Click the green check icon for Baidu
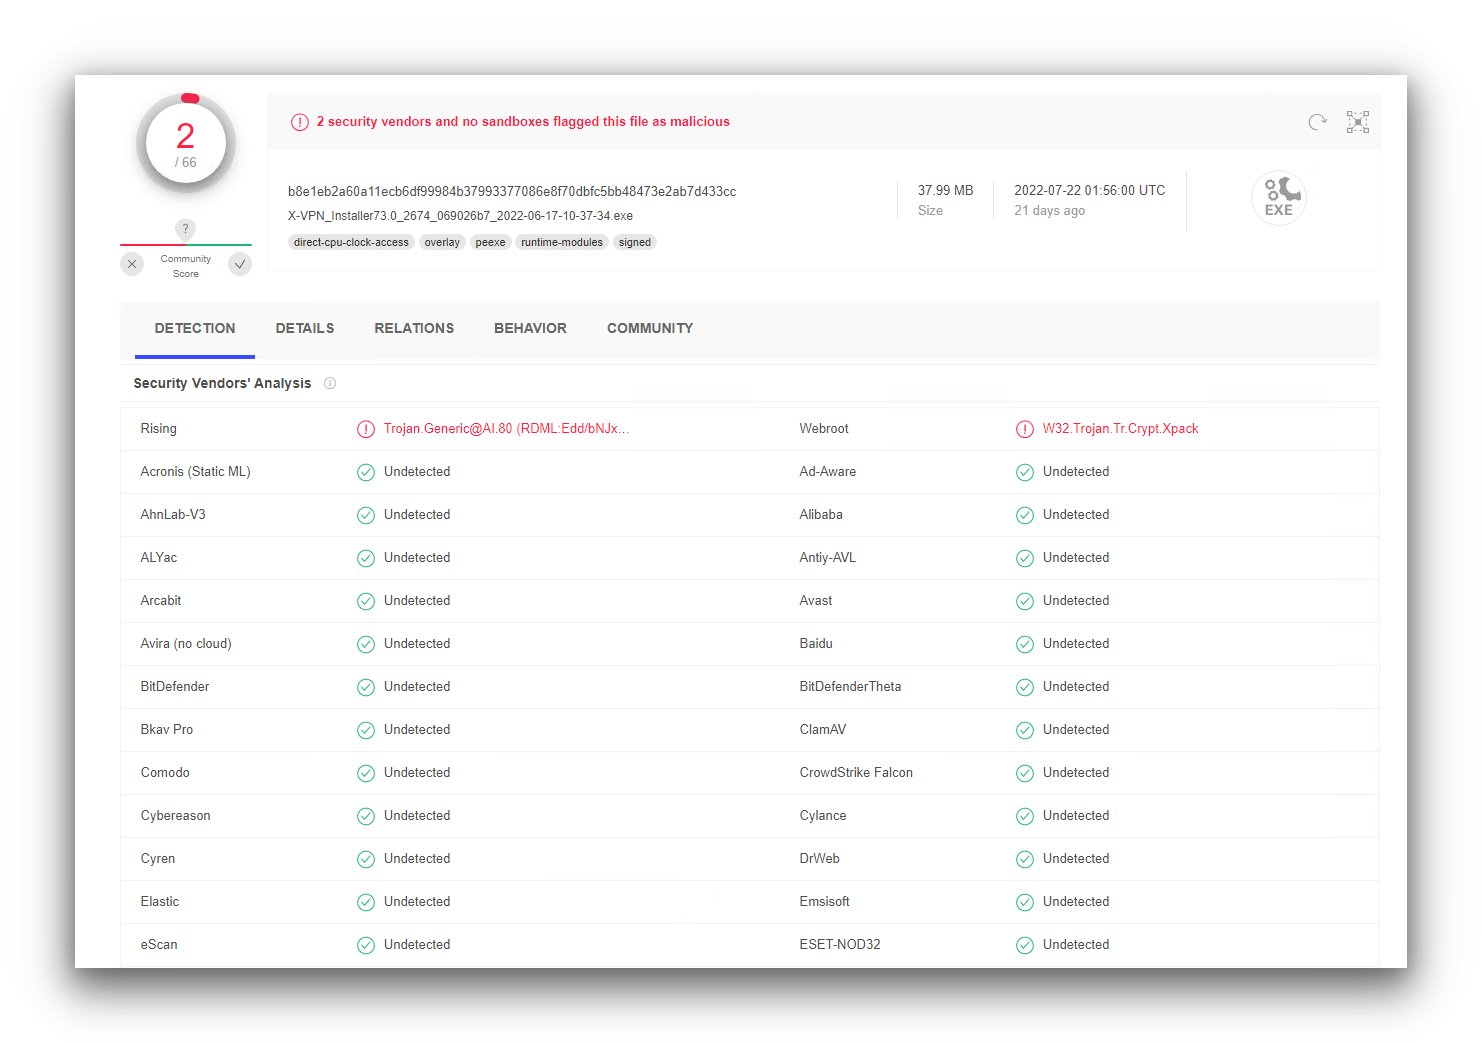The image size is (1482, 1043). pyautogui.click(x=1025, y=644)
